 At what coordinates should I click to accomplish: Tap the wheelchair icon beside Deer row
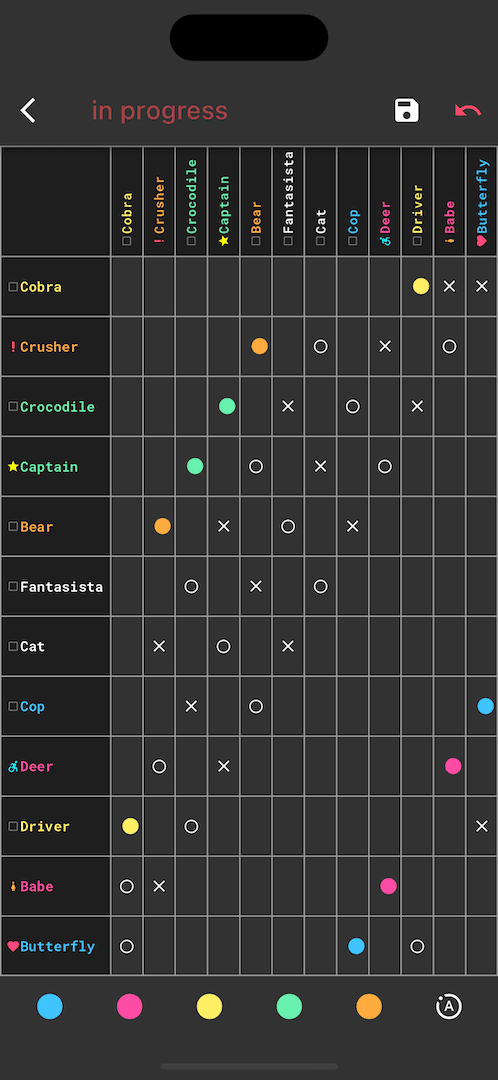[x=13, y=766]
